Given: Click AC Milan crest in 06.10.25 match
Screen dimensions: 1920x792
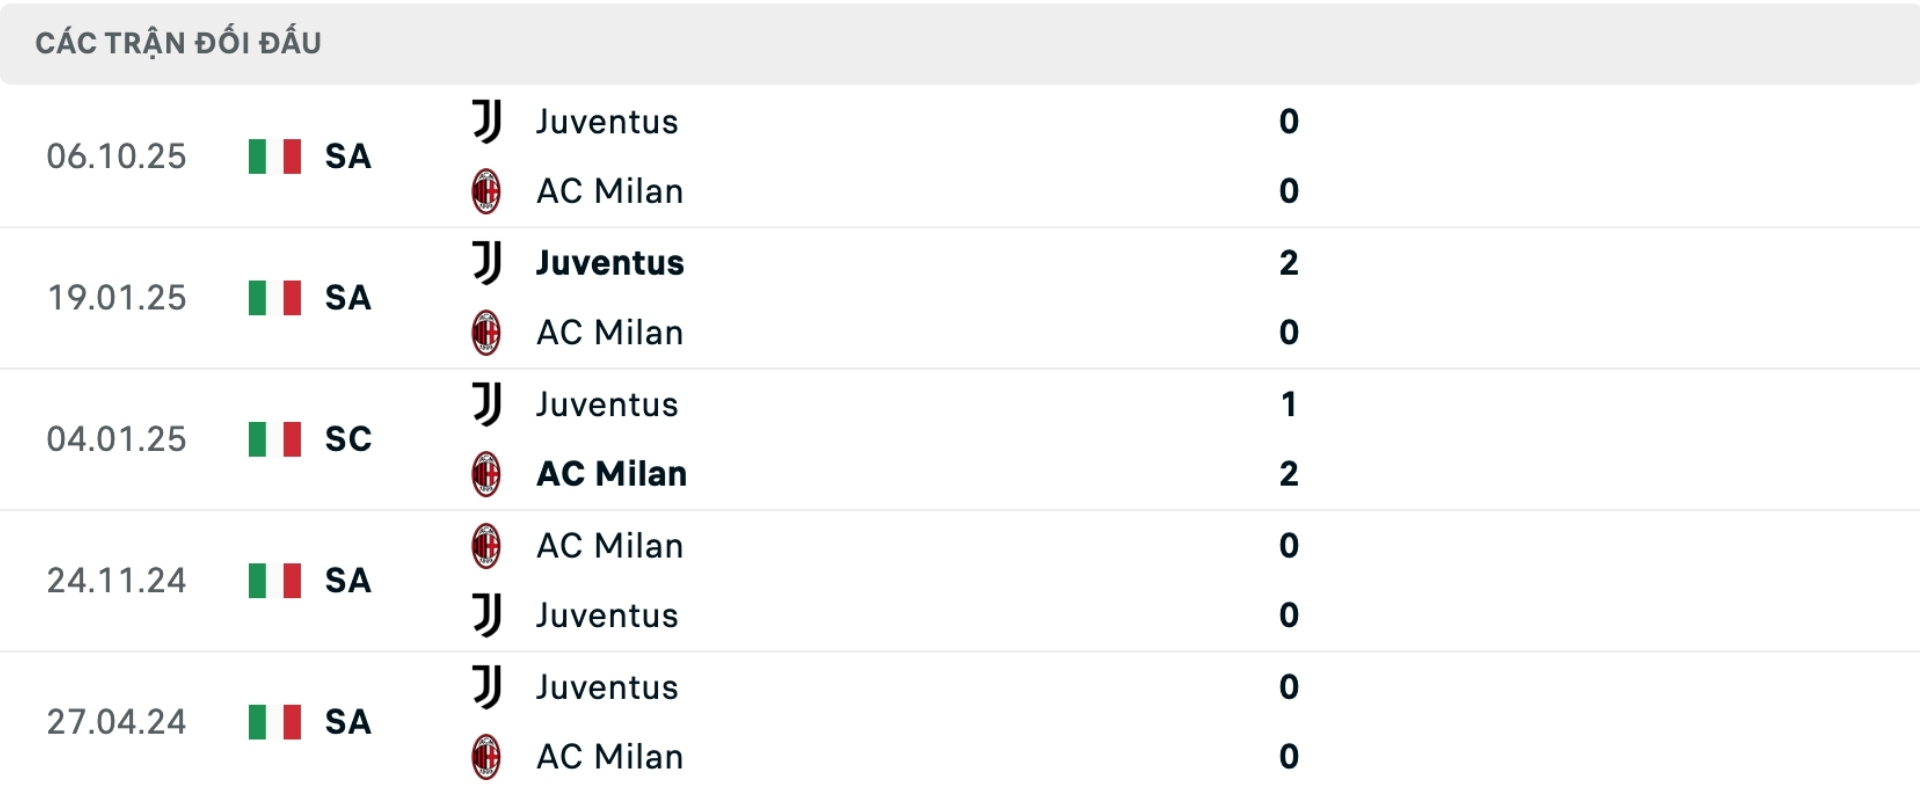Looking at the screenshot, I should 487,191.
